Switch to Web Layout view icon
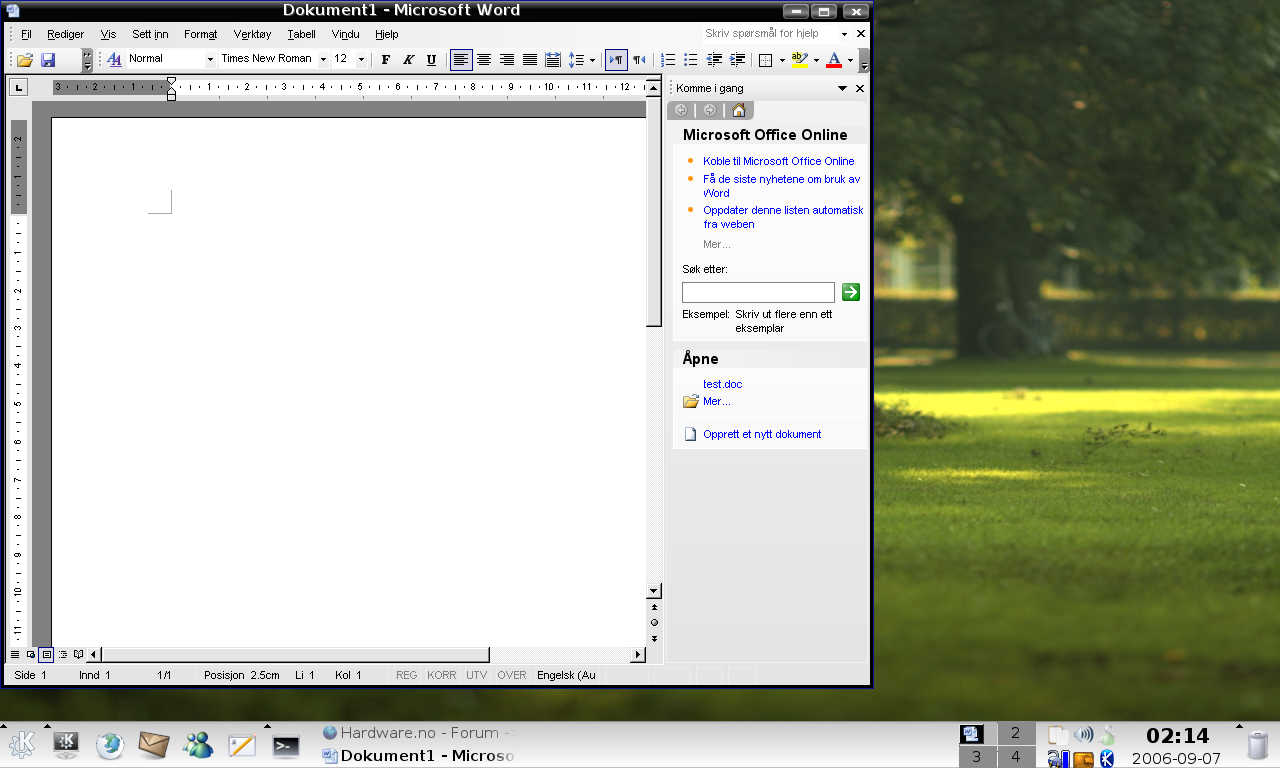 tap(30, 654)
